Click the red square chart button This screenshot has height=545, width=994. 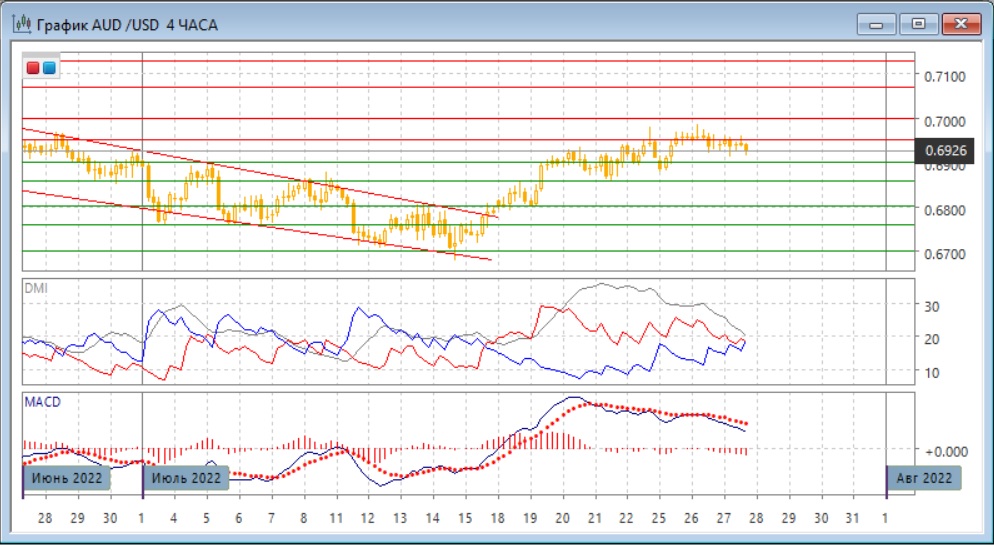[x=34, y=68]
